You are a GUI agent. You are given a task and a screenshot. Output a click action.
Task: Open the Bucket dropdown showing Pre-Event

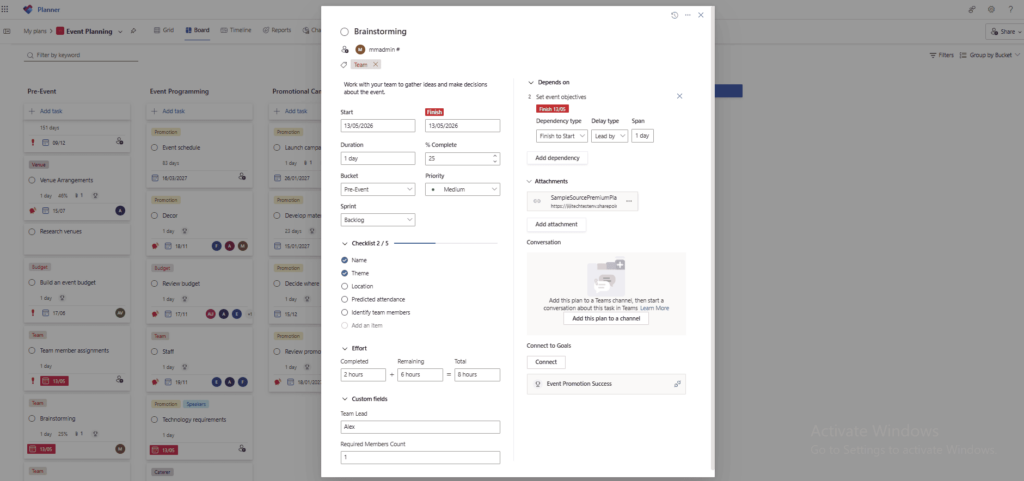coord(378,189)
